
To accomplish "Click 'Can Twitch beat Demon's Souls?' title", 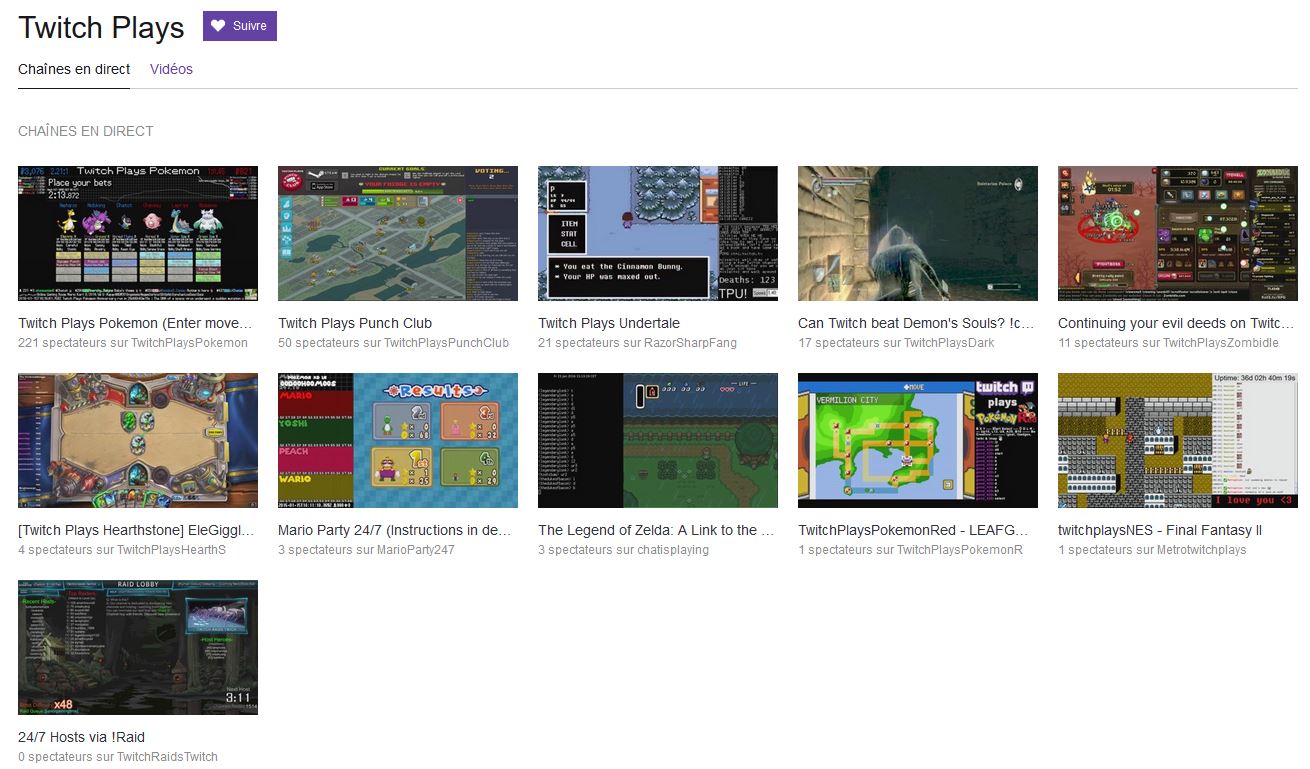I will (916, 323).
